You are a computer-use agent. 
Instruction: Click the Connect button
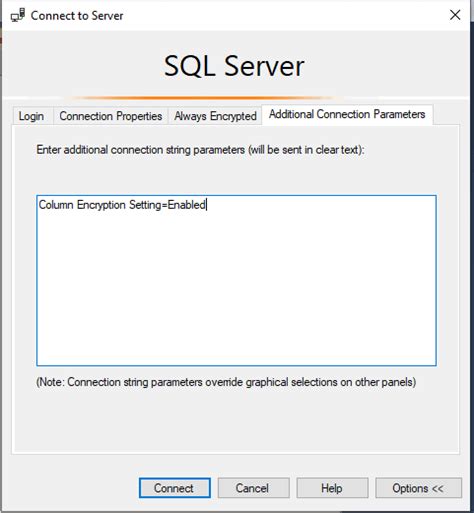click(175, 488)
